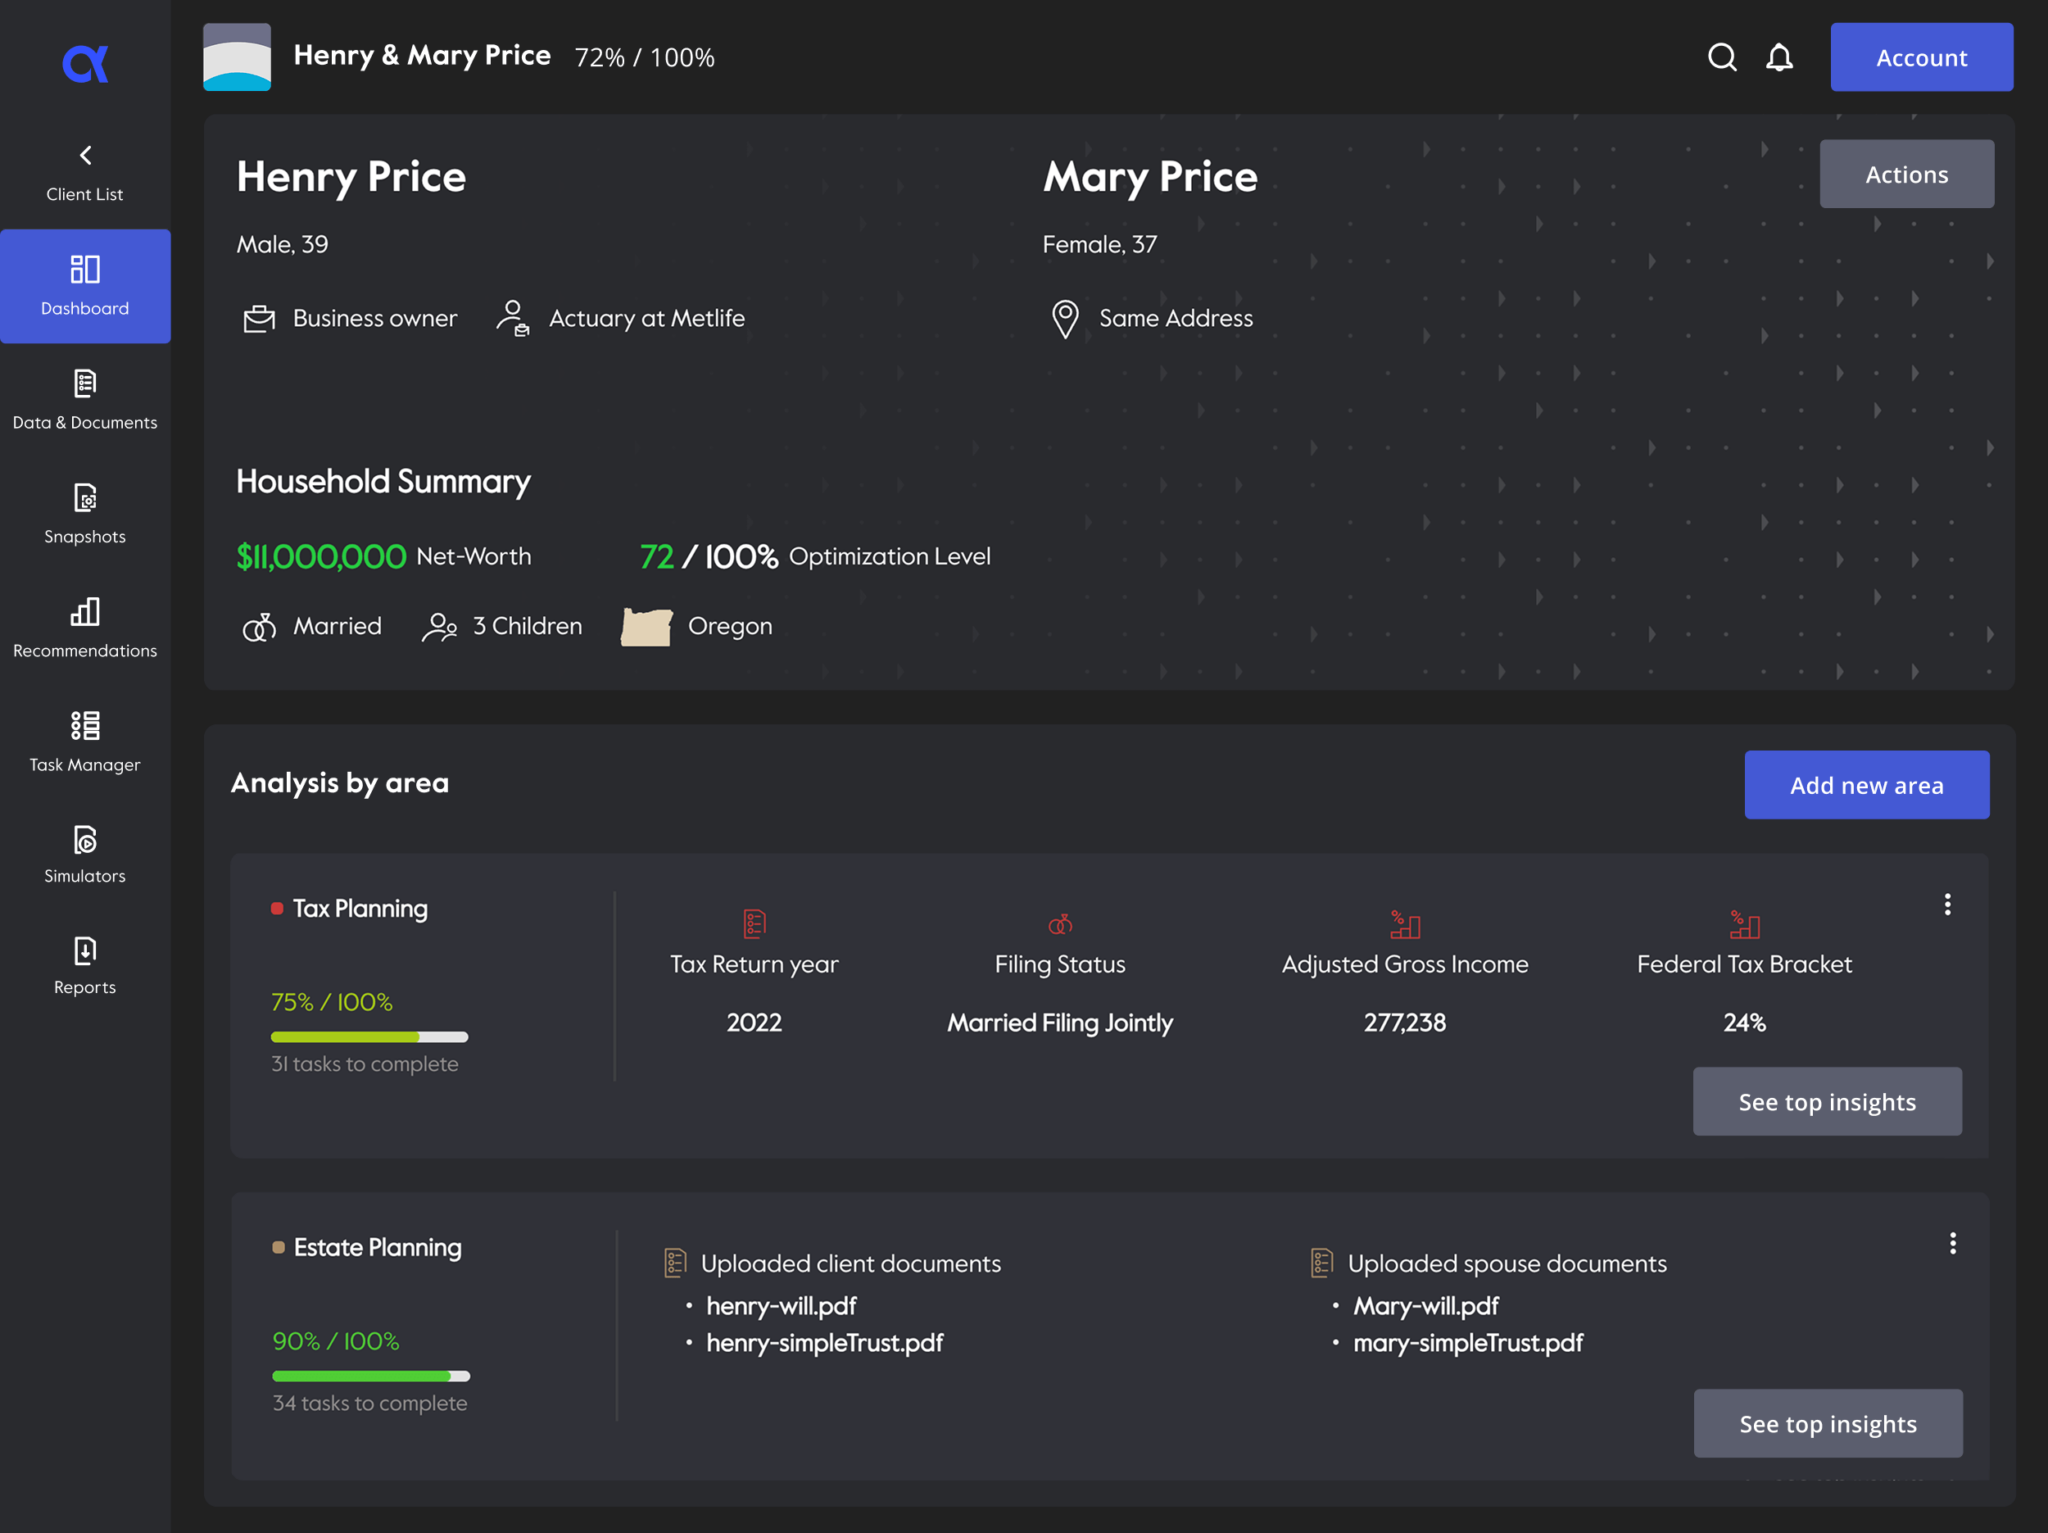The width and height of the screenshot is (2048, 1533).
Task: See top insights for Tax Planning
Action: coord(1827,1101)
